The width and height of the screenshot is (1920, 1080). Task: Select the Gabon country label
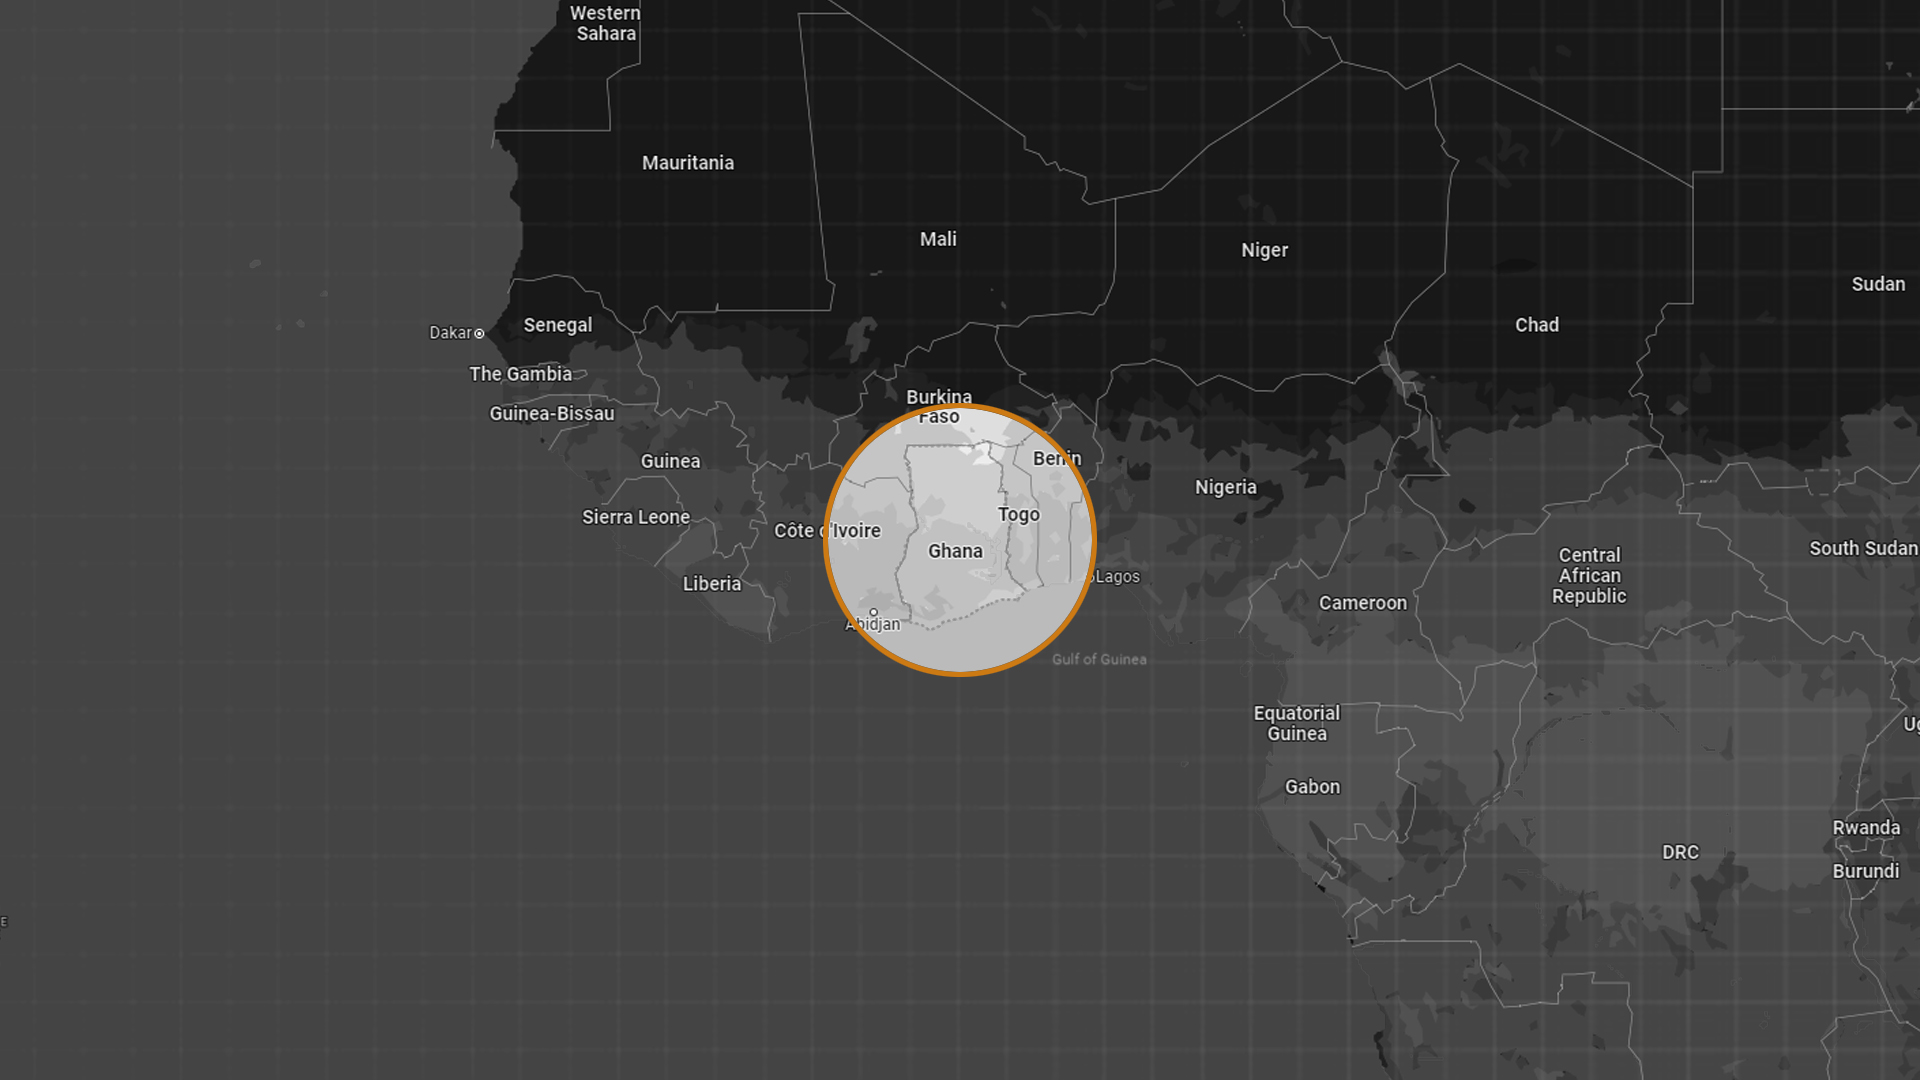pyautogui.click(x=1312, y=787)
